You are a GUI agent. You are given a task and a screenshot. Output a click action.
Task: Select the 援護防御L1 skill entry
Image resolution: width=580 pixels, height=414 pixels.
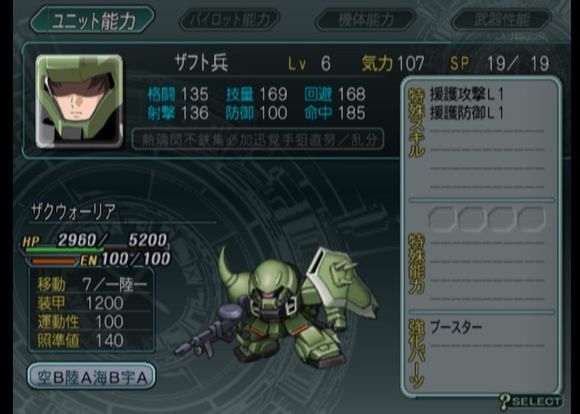point(467,113)
